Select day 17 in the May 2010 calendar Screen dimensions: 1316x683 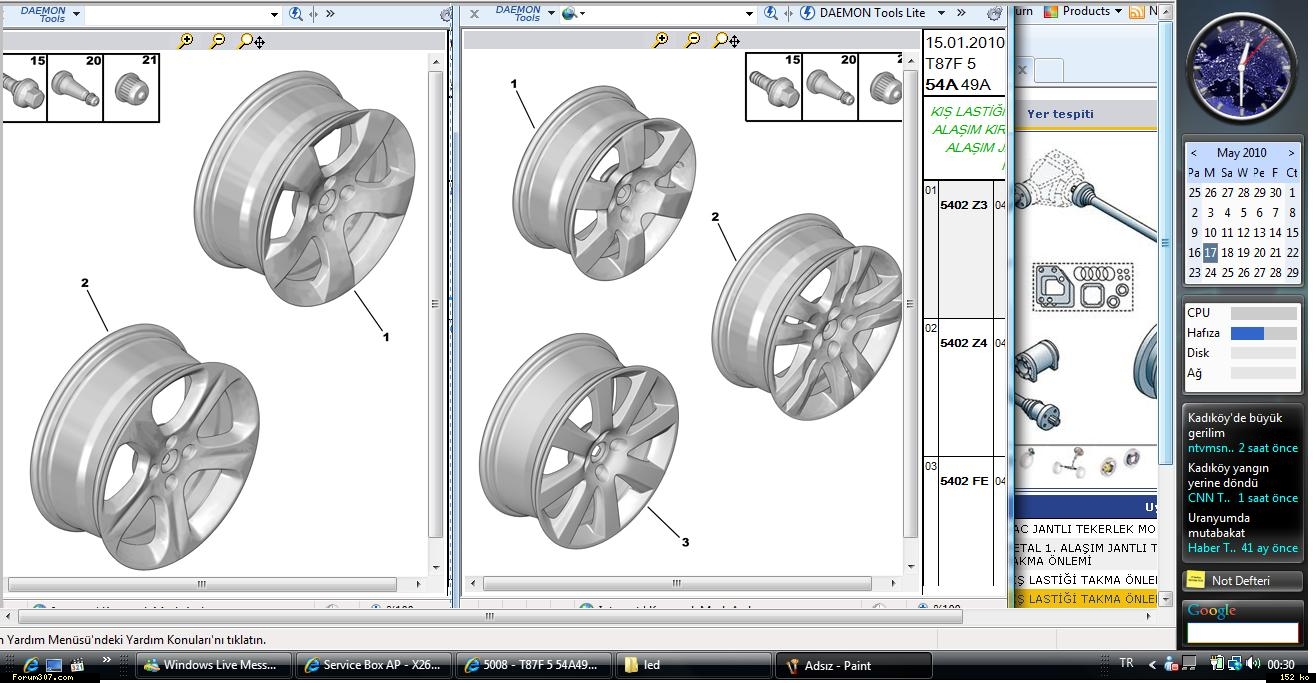click(1210, 252)
